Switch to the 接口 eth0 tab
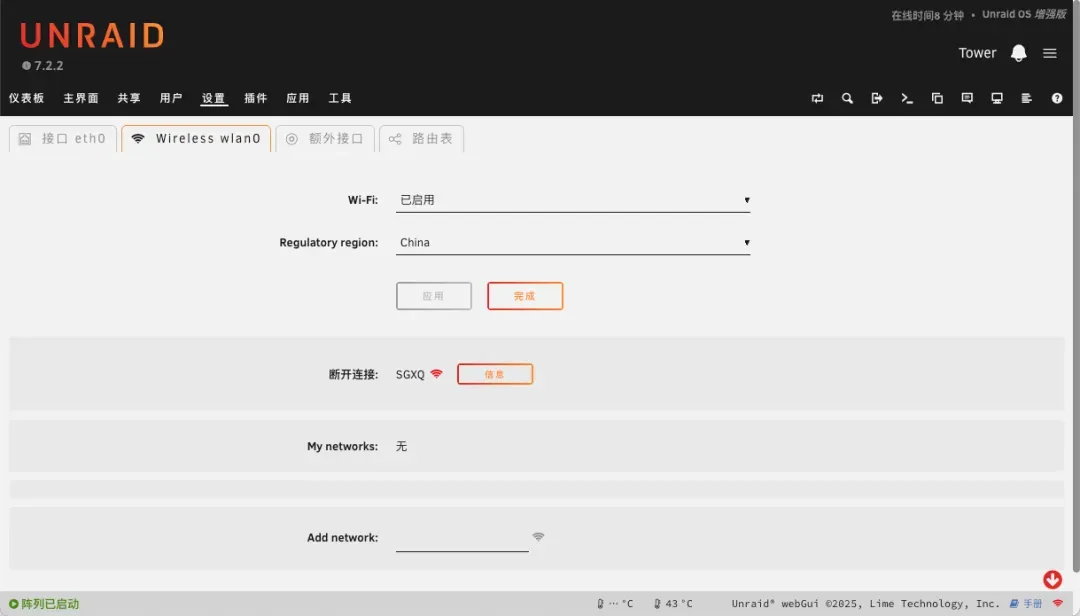Viewport: 1080px width, 616px height. 63,139
